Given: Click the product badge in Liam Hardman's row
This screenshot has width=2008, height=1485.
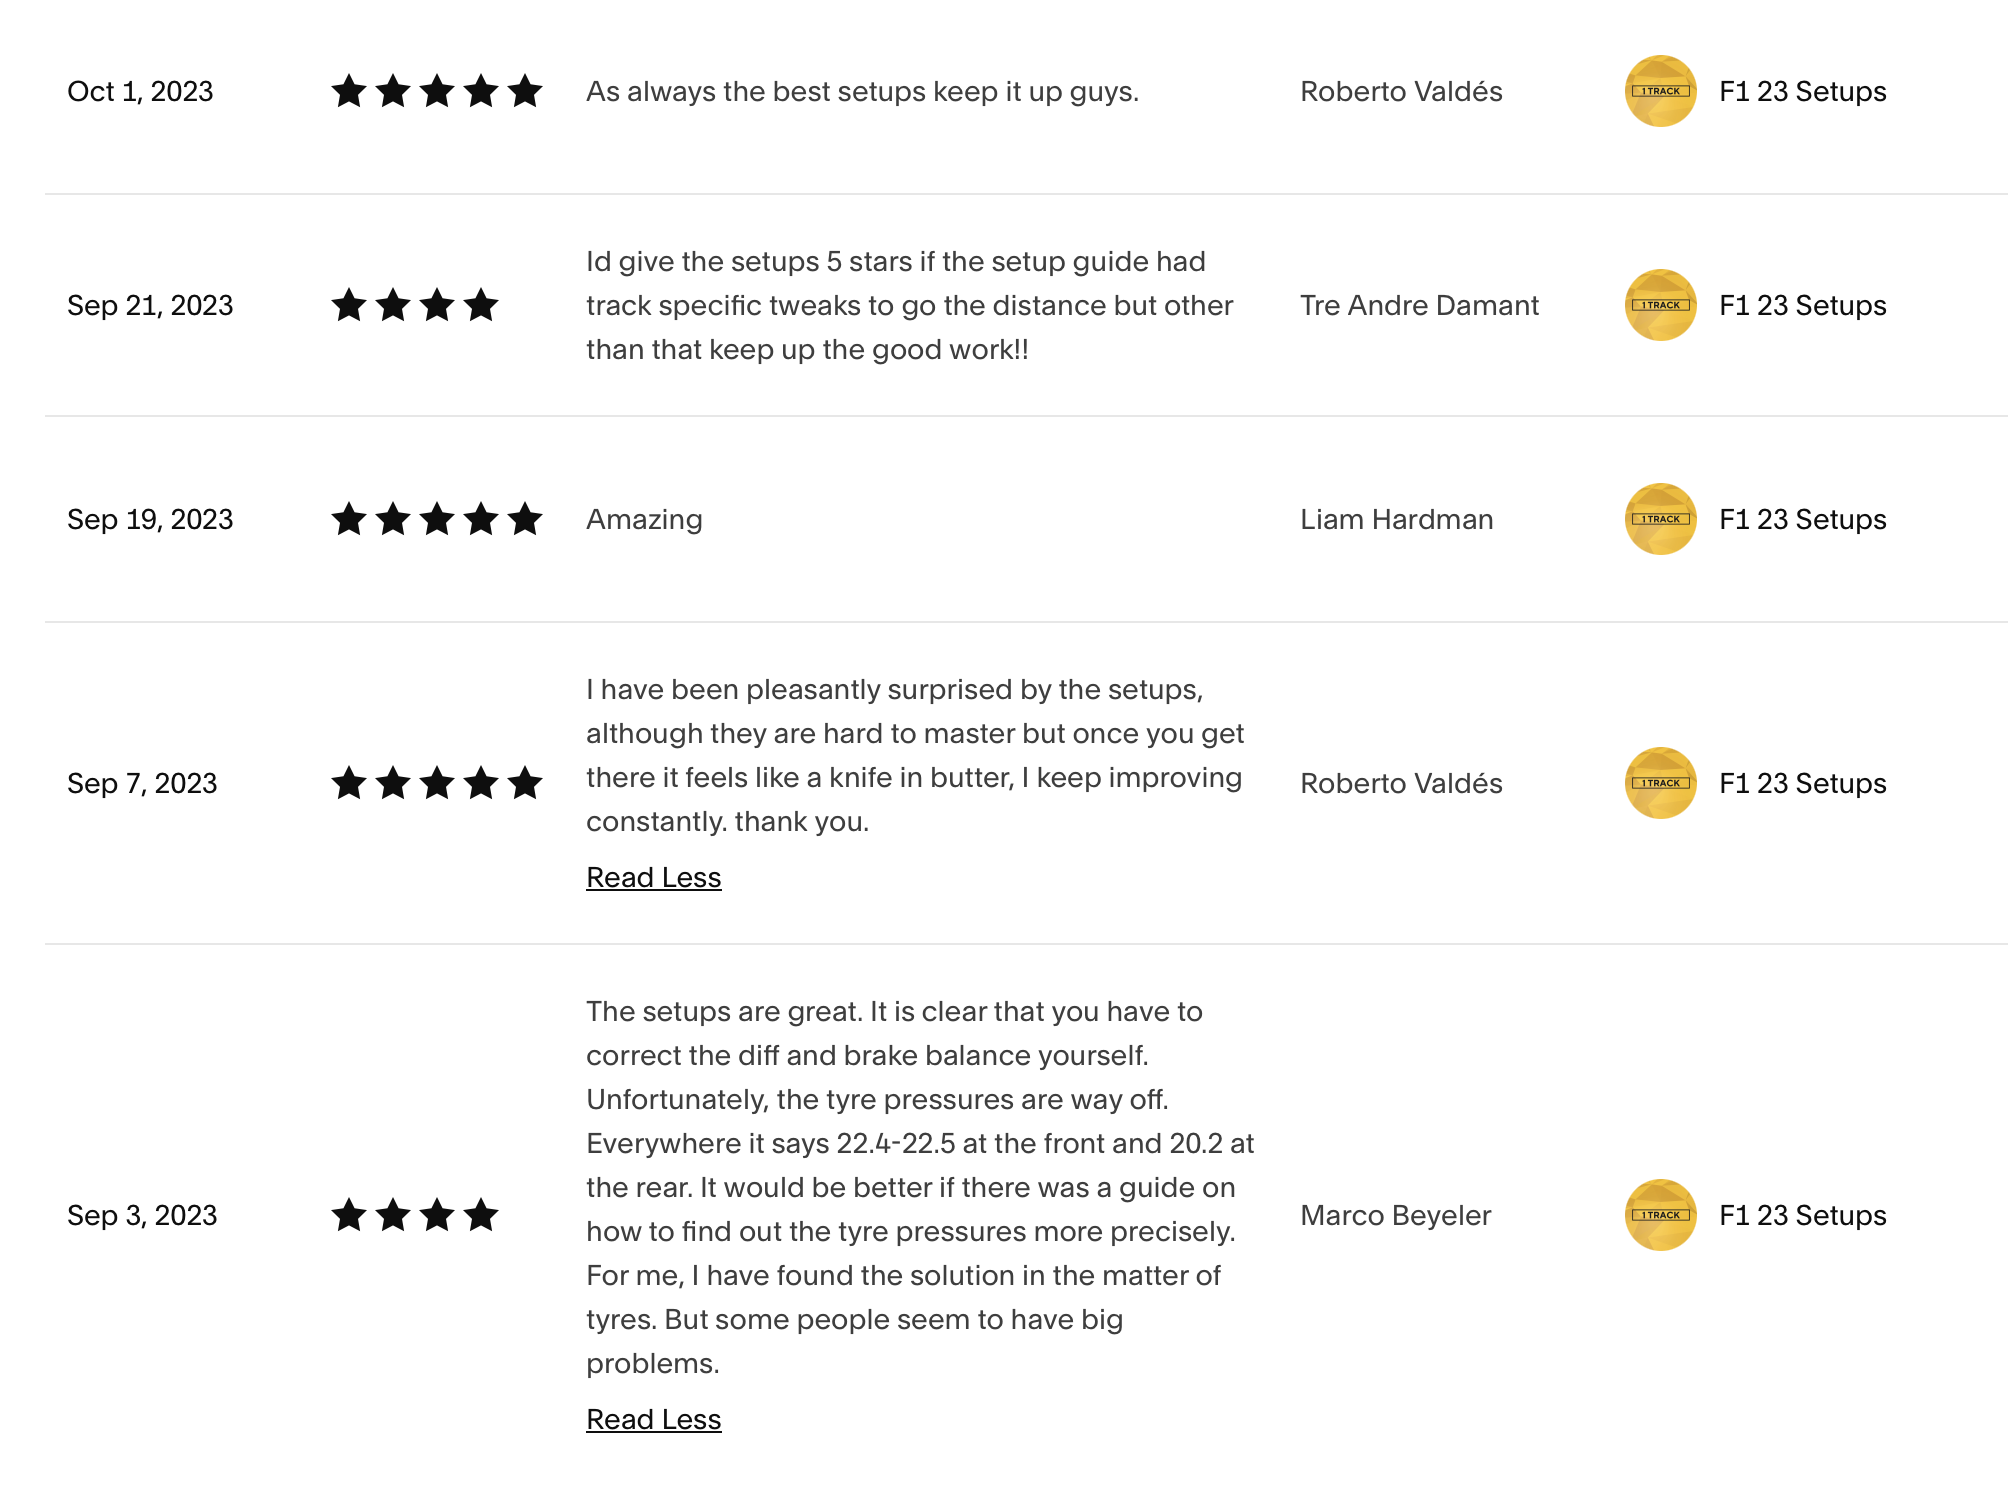Looking at the screenshot, I should click(1660, 519).
